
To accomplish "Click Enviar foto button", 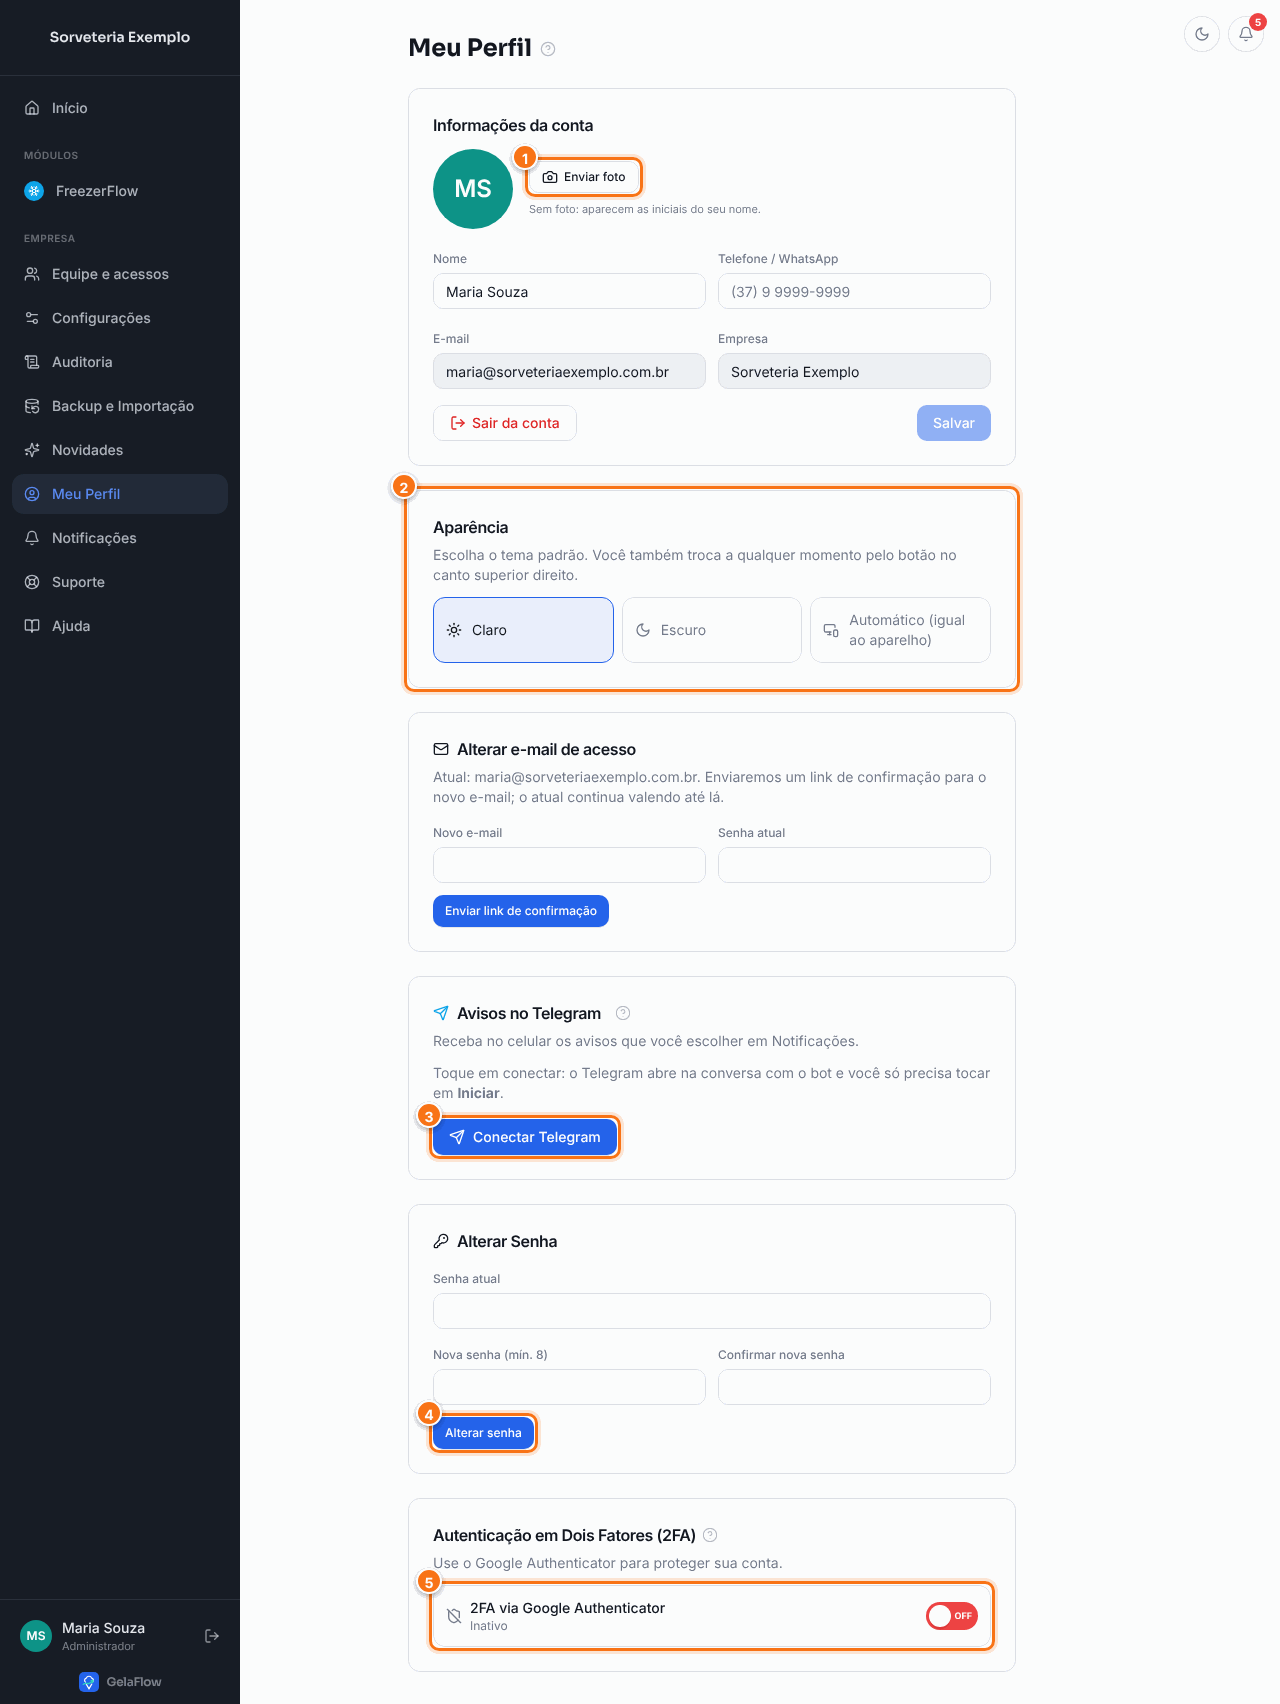I will pyautogui.click(x=584, y=177).
